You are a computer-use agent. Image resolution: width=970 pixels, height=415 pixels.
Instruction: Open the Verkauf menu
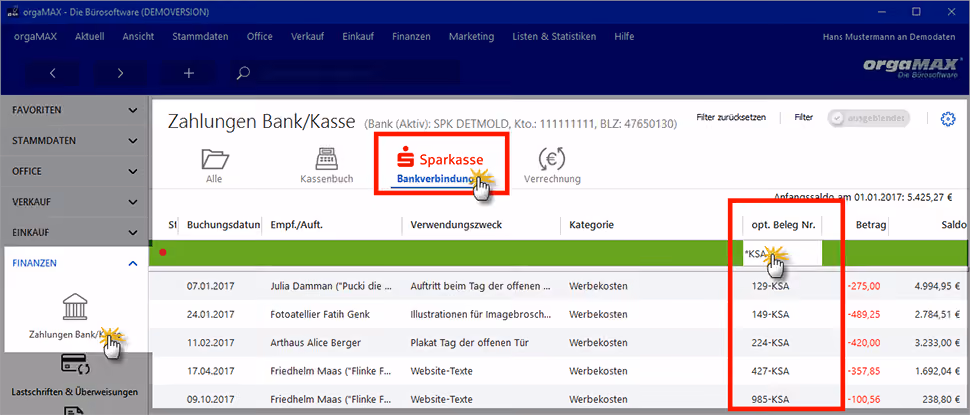point(307,36)
